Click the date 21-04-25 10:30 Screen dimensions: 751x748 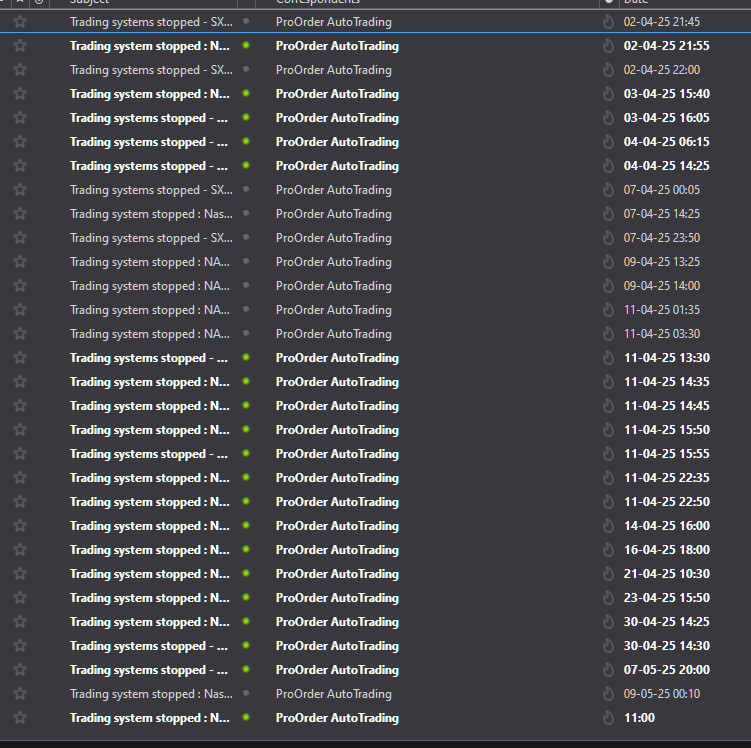coord(667,574)
